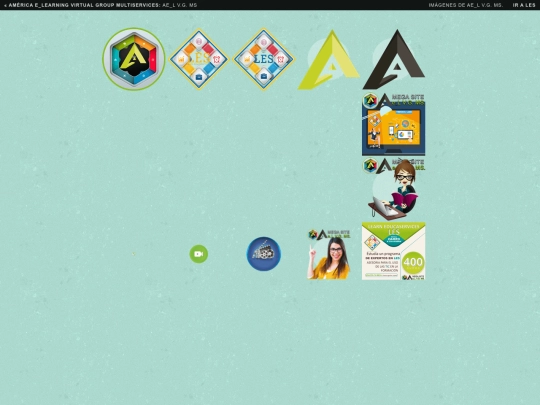Open the hexagon A logo in green circle
Viewport: 540px width, 405px height.
[134, 59]
